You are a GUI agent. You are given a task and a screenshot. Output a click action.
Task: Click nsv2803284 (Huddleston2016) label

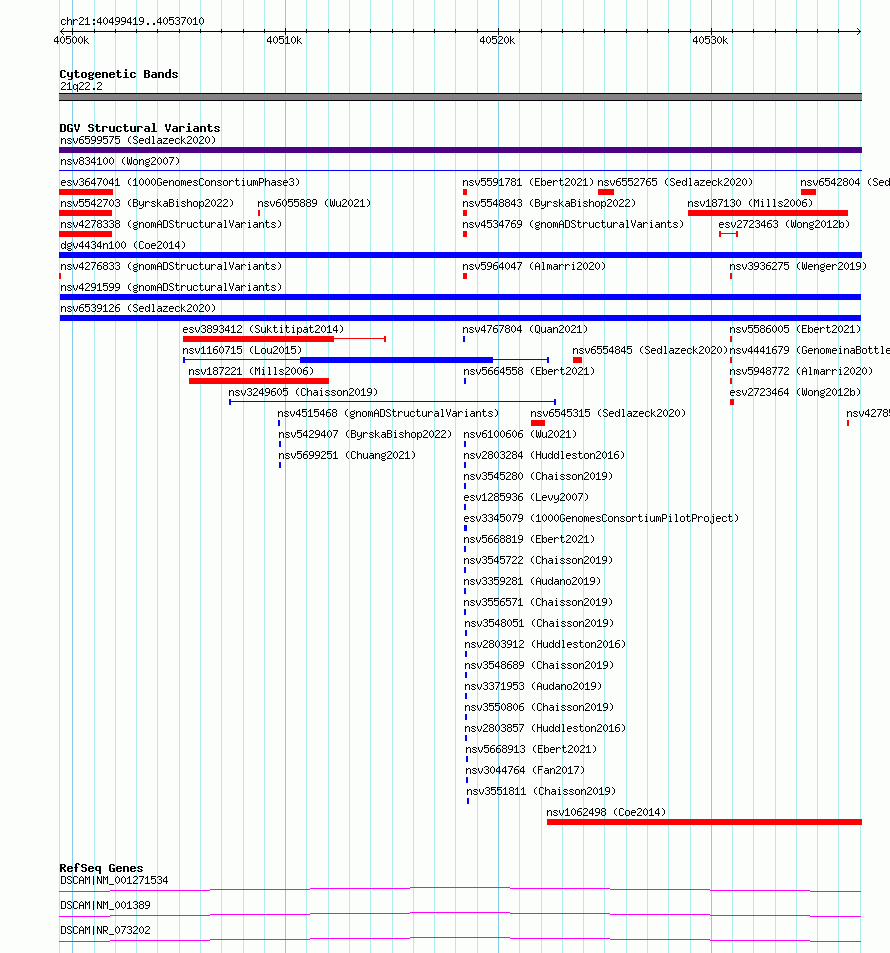tap(544, 455)
